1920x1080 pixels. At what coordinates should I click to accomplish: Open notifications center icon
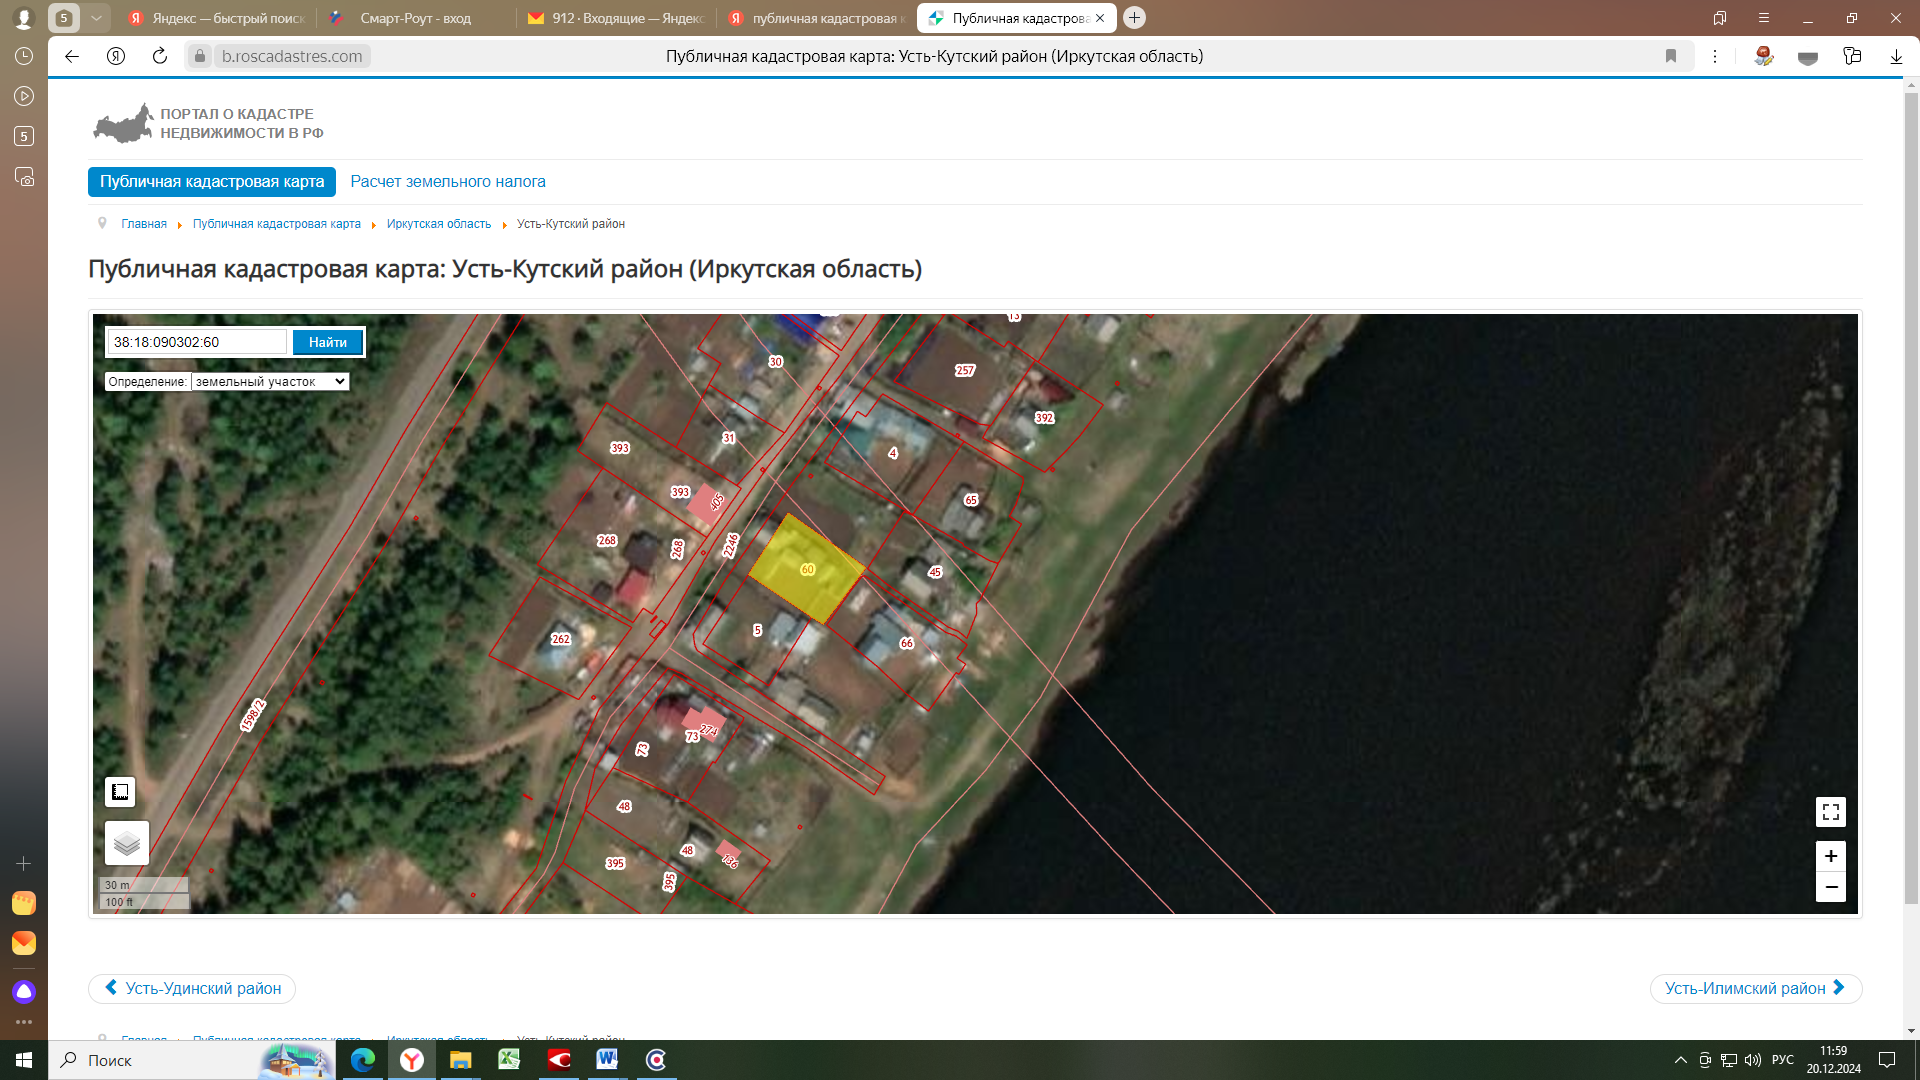click(1887, 1060)
